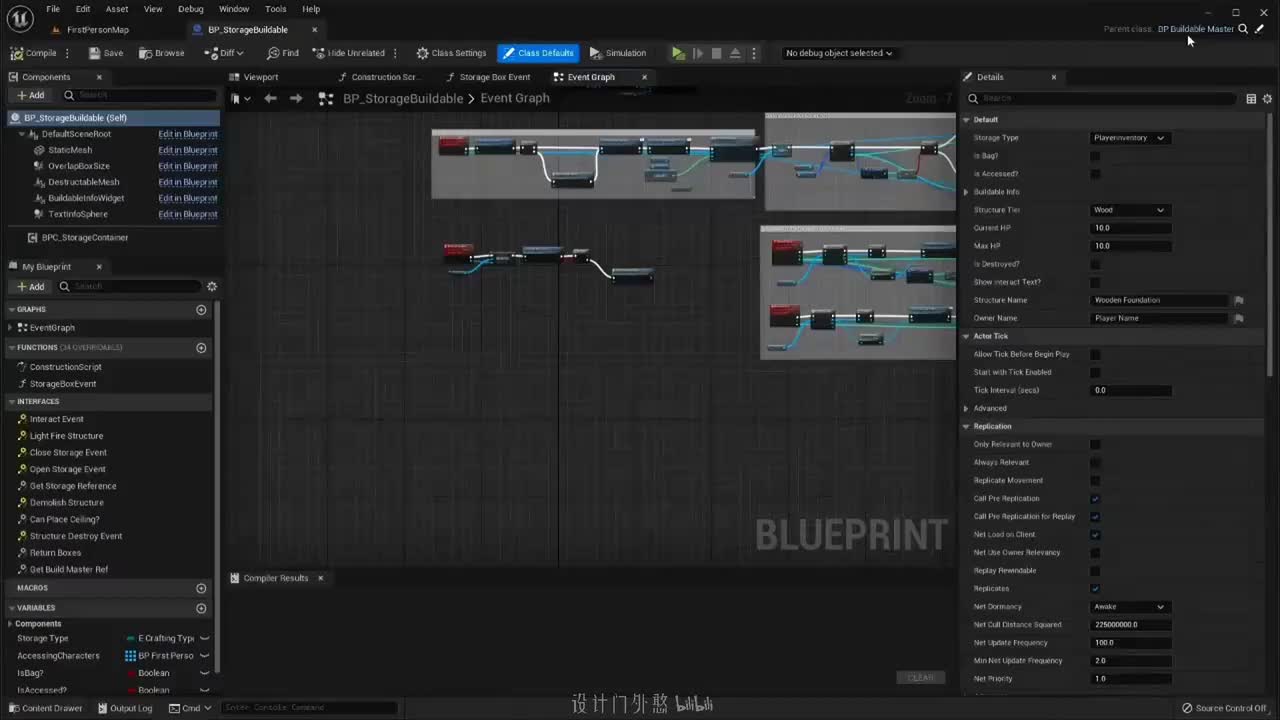Add a new component

(30, 95)
